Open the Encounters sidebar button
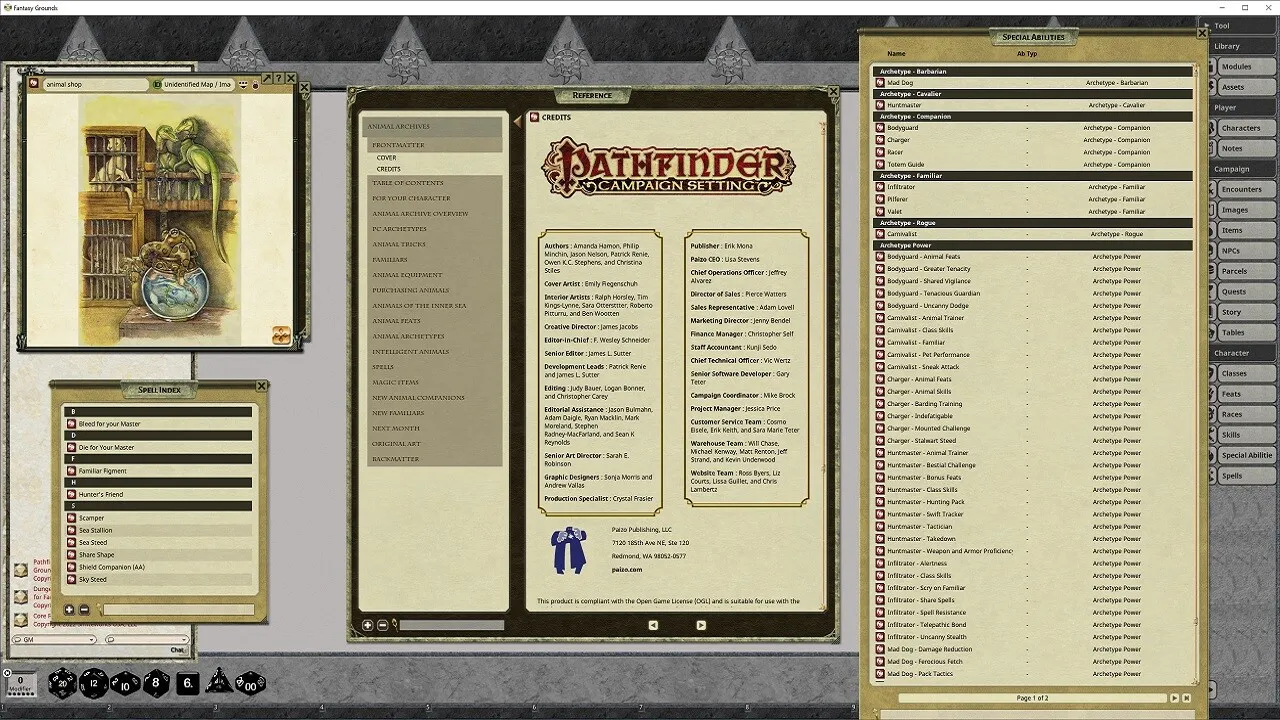Screen dimensions: 1280x720 pos(1245,189)
